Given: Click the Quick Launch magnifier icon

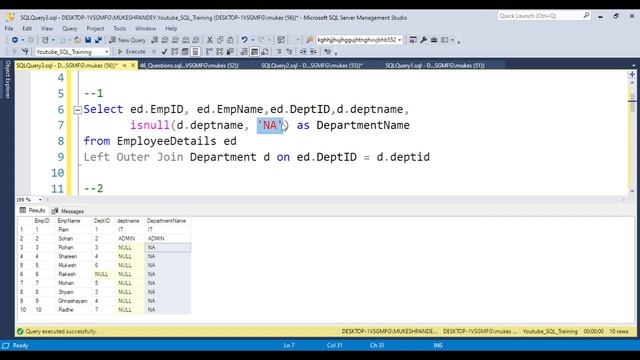Looking at the screenshot, I should (x=586, y=16).
